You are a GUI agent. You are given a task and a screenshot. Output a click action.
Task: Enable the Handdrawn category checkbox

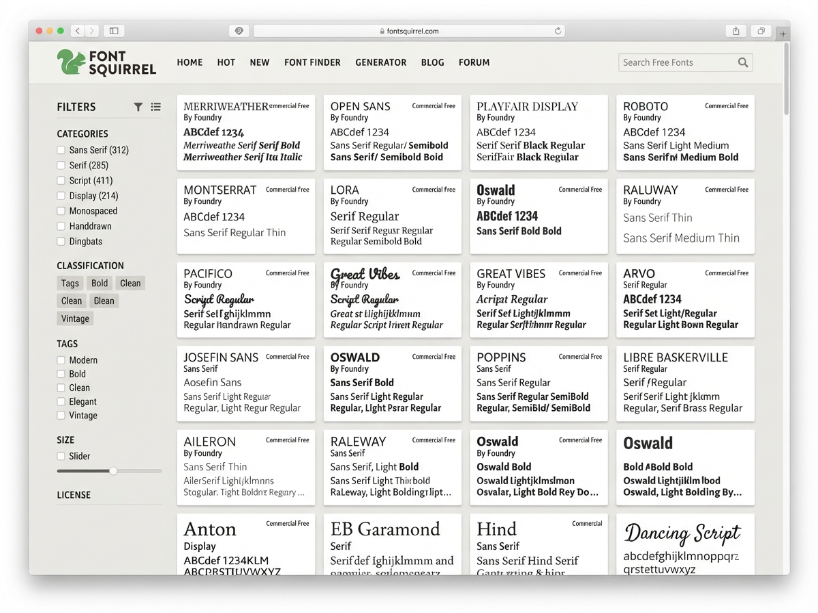pos(61,226)
